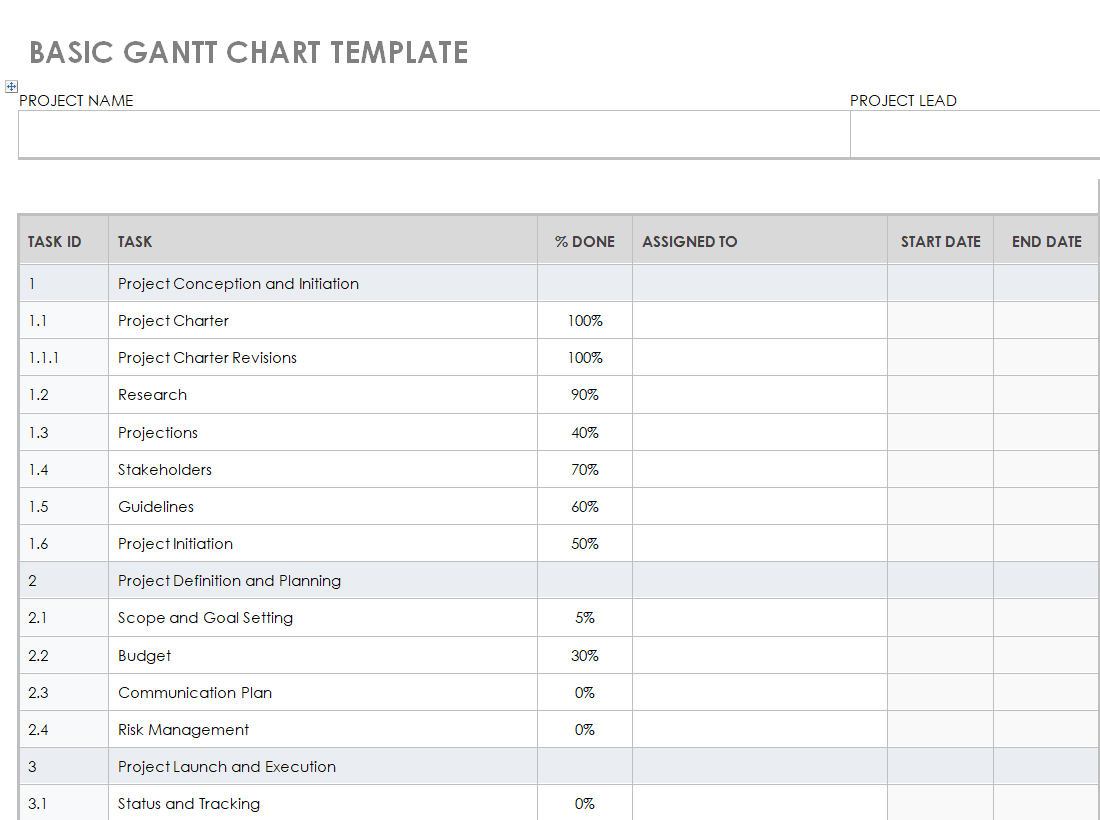The width and height of the screenshot is (1100, 820).
Task: Click the 60% value for Guidelines
Action: pyautogui.click(x=584, y=506)
